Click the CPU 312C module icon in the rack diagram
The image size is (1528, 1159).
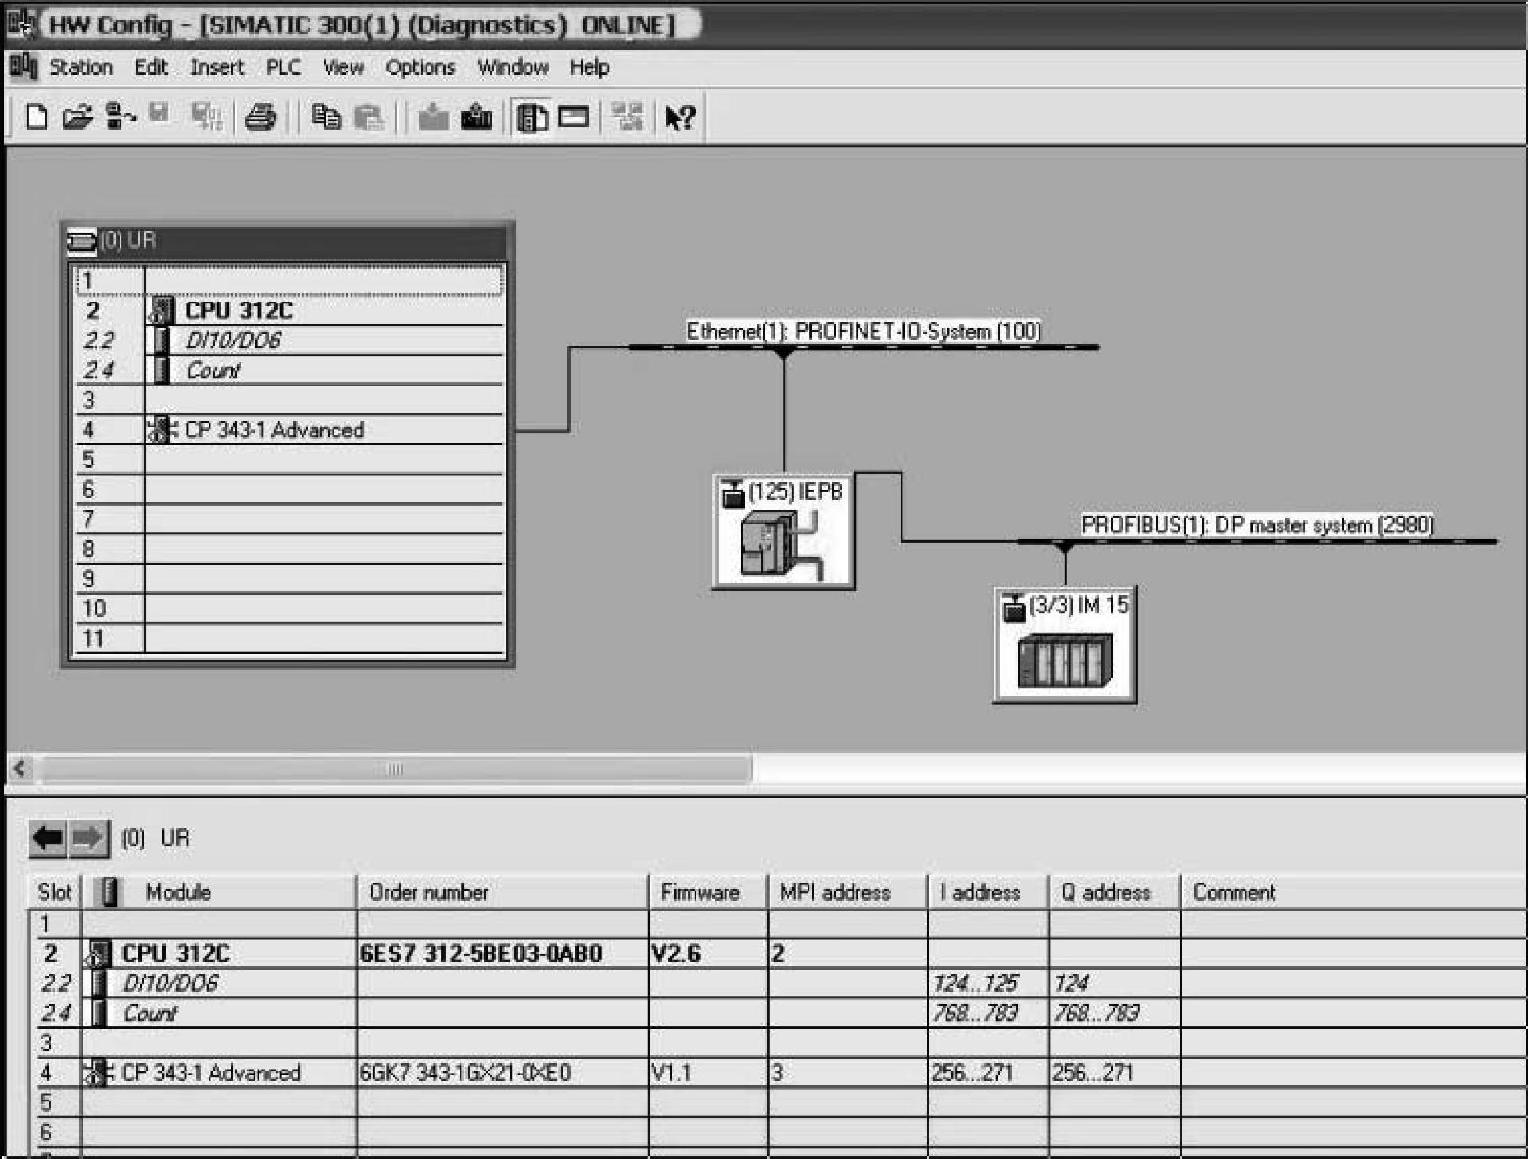click(162, 311)
